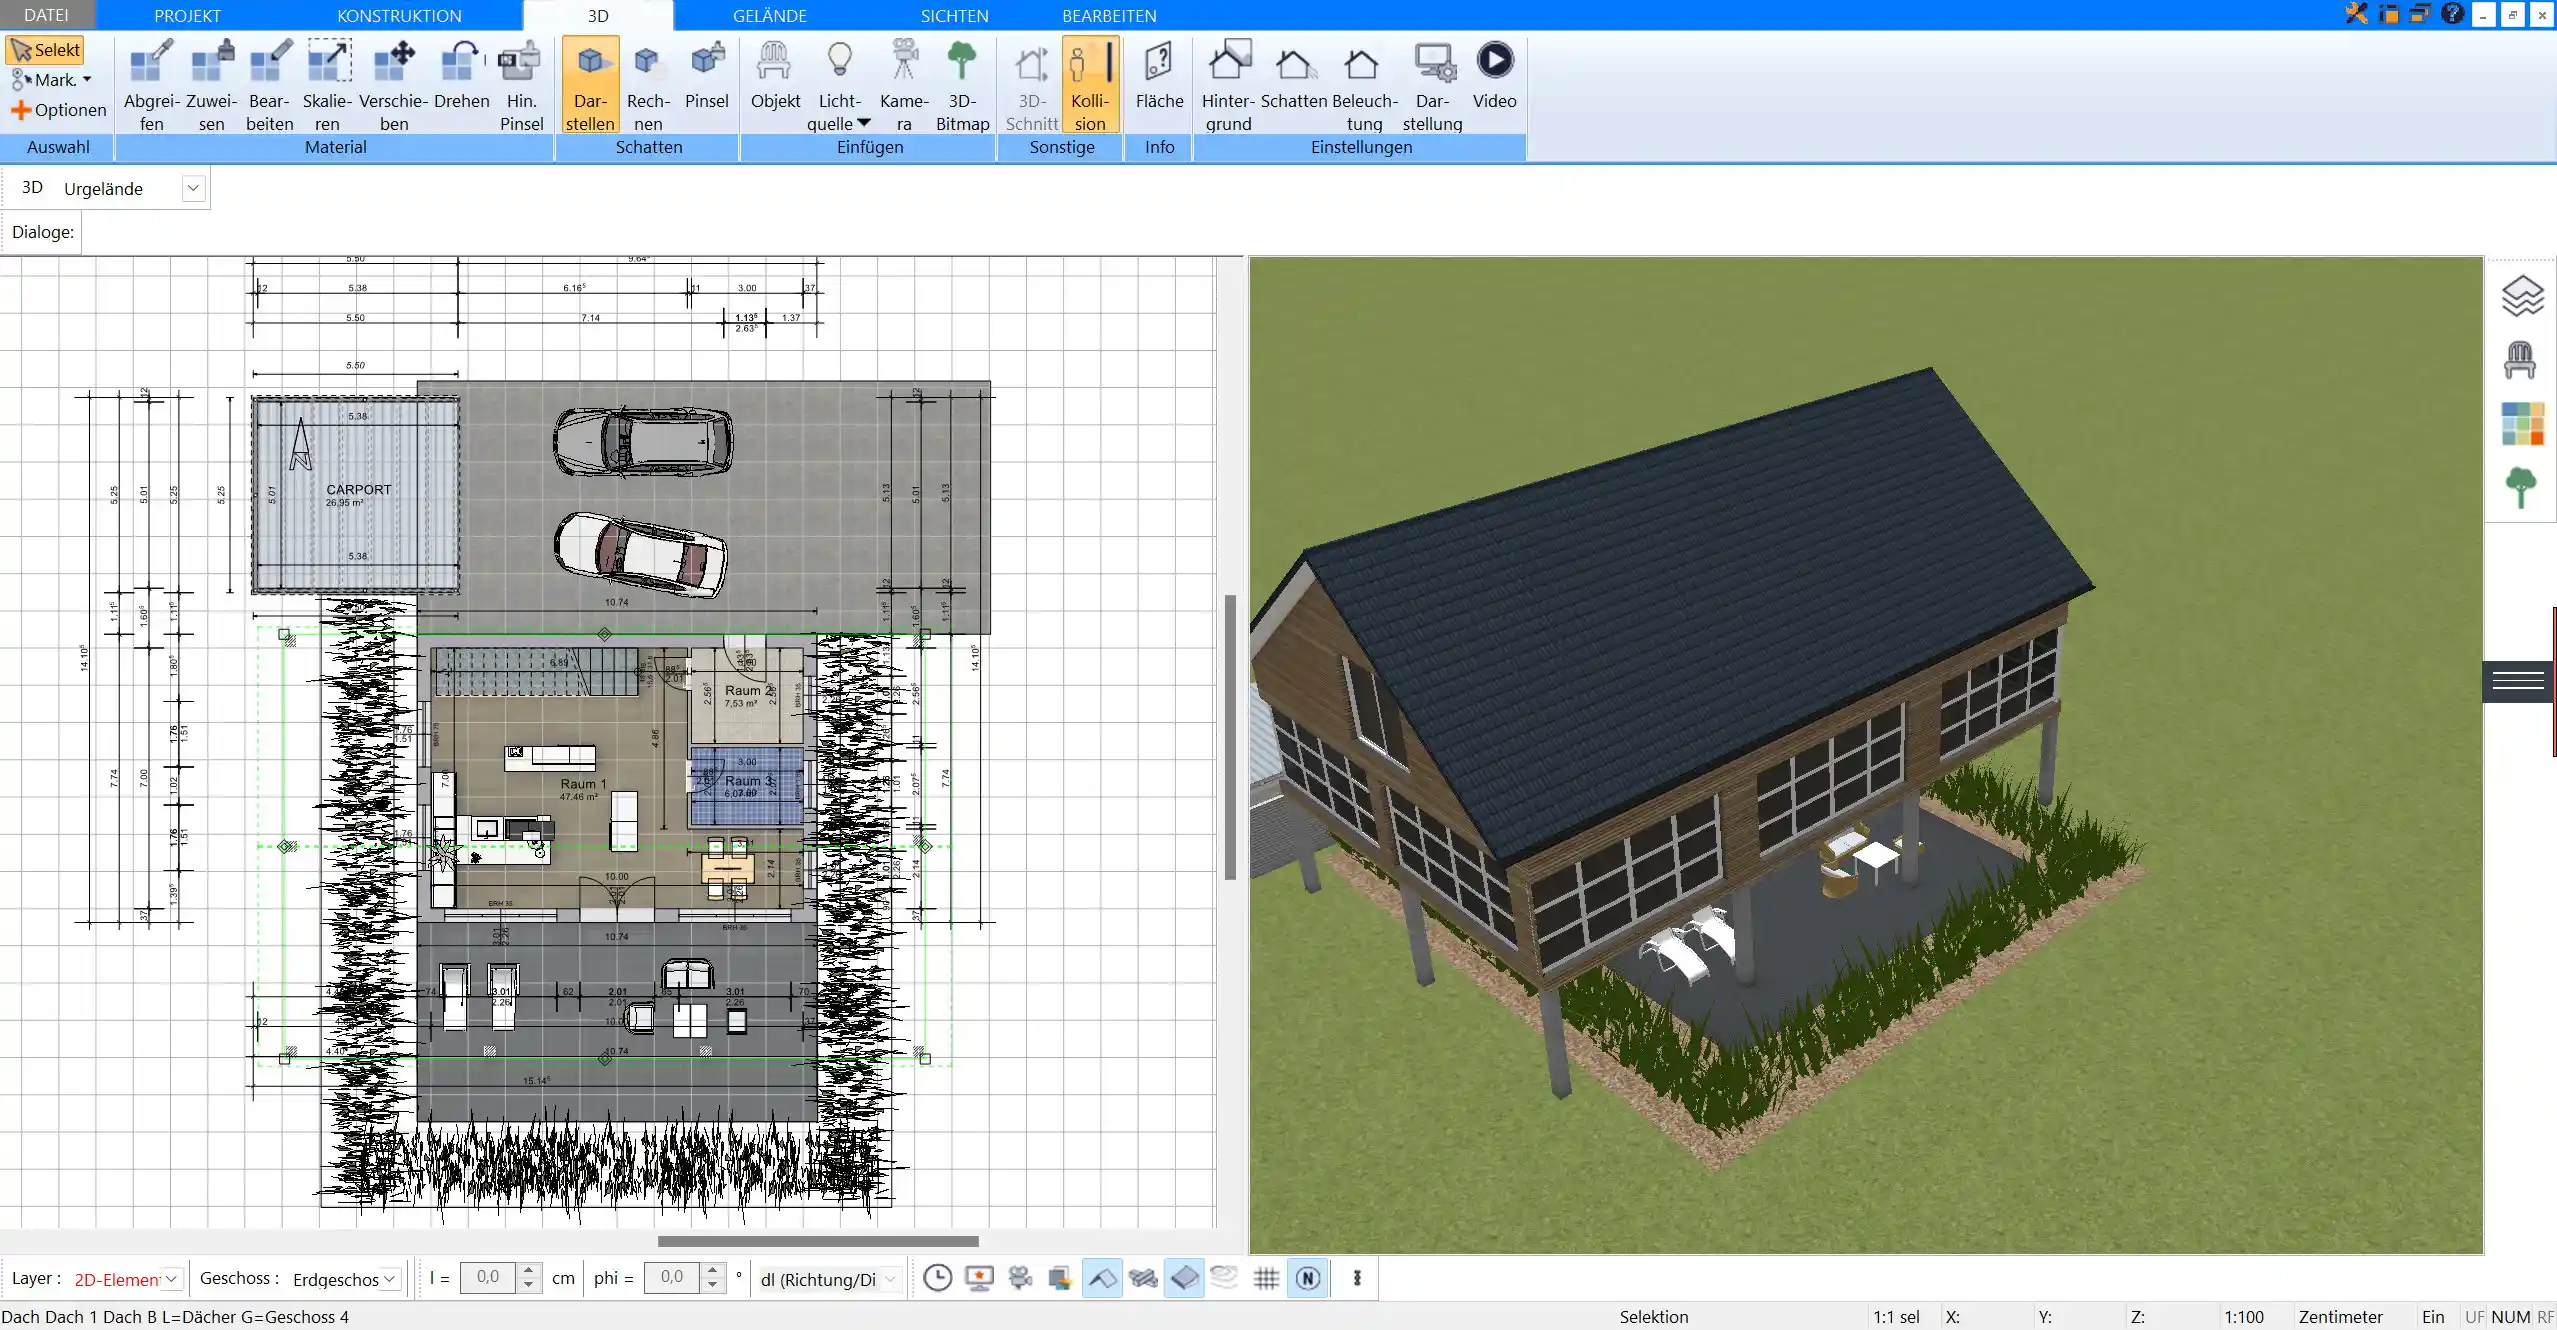Select the Abgreifen material picker tool
This screenshot has height=1330, width=2557.
coord(152,85)
